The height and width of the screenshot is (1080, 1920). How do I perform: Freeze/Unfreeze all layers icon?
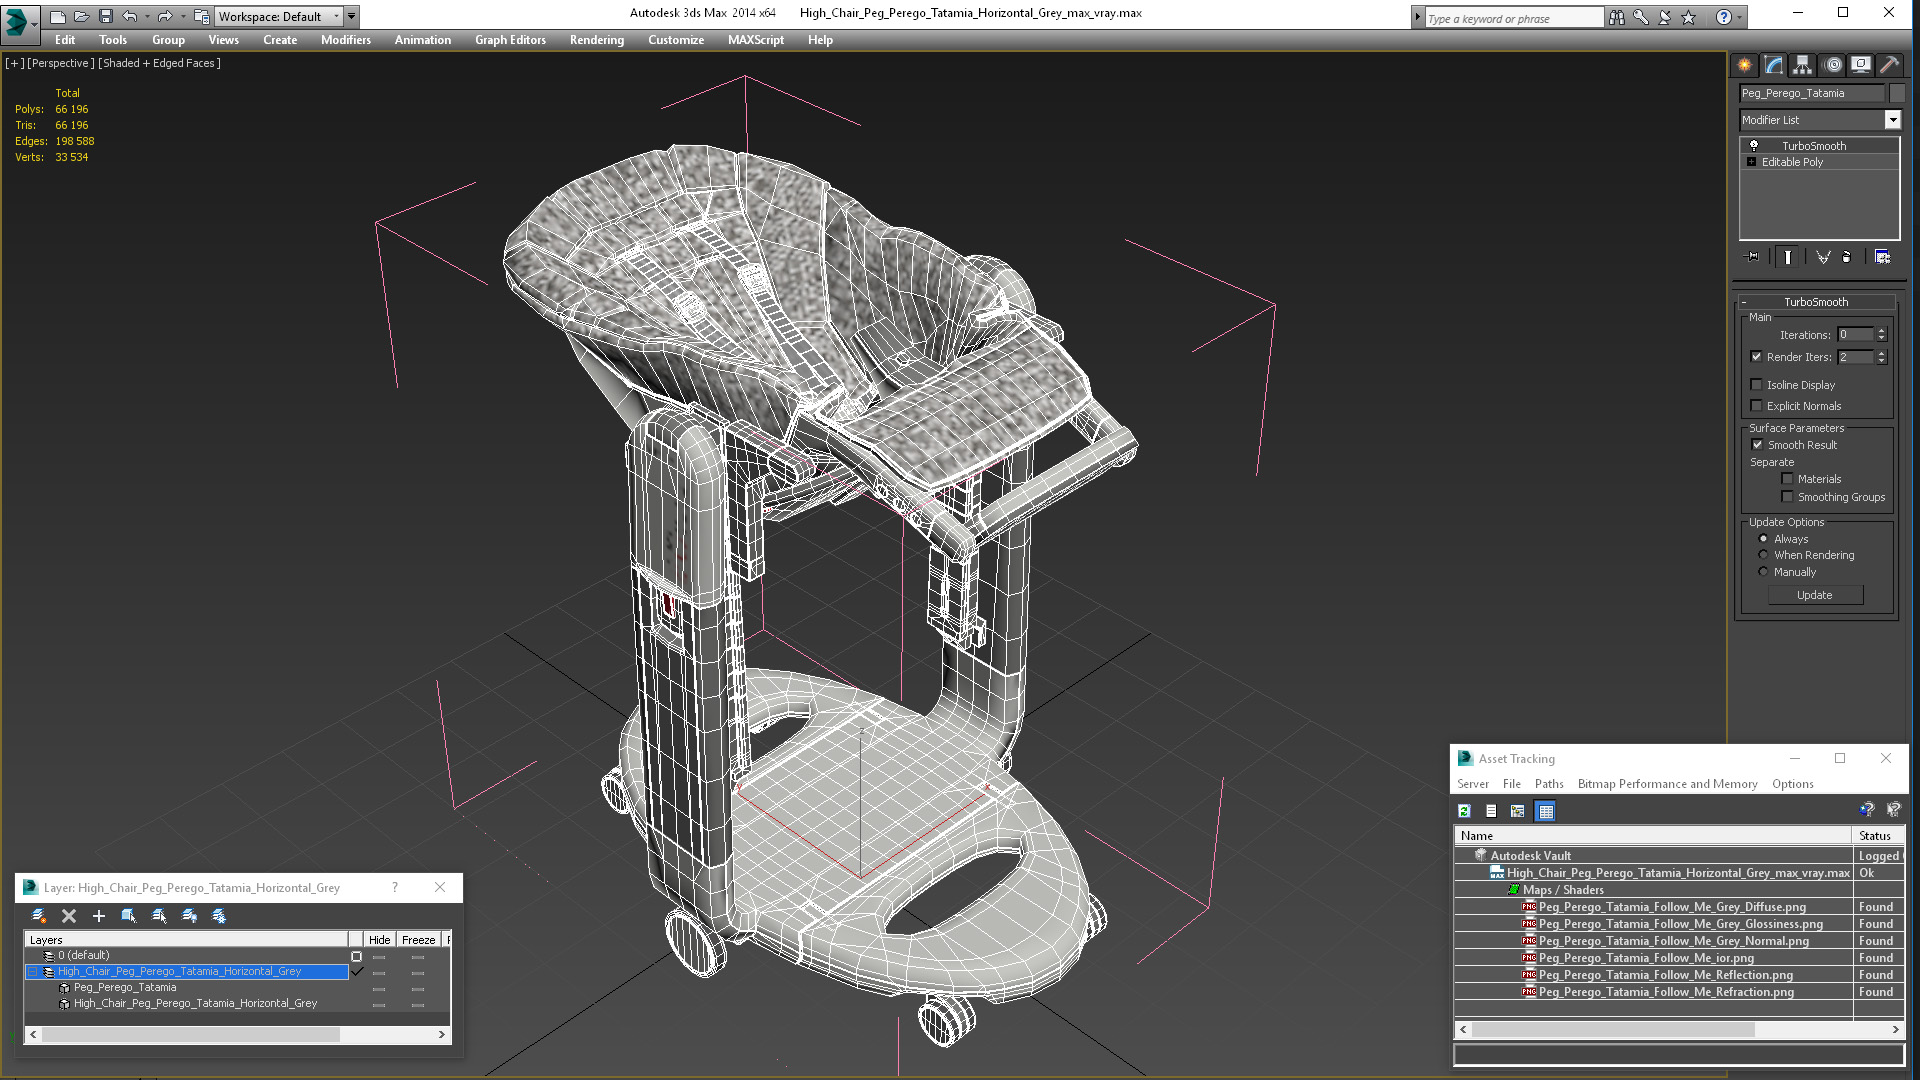click(219, 916)
